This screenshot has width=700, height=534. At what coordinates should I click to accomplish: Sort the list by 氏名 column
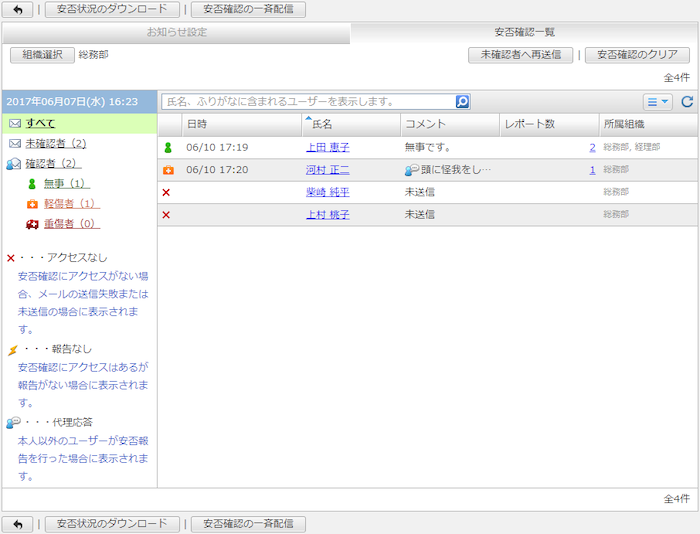tap(322, 124)
